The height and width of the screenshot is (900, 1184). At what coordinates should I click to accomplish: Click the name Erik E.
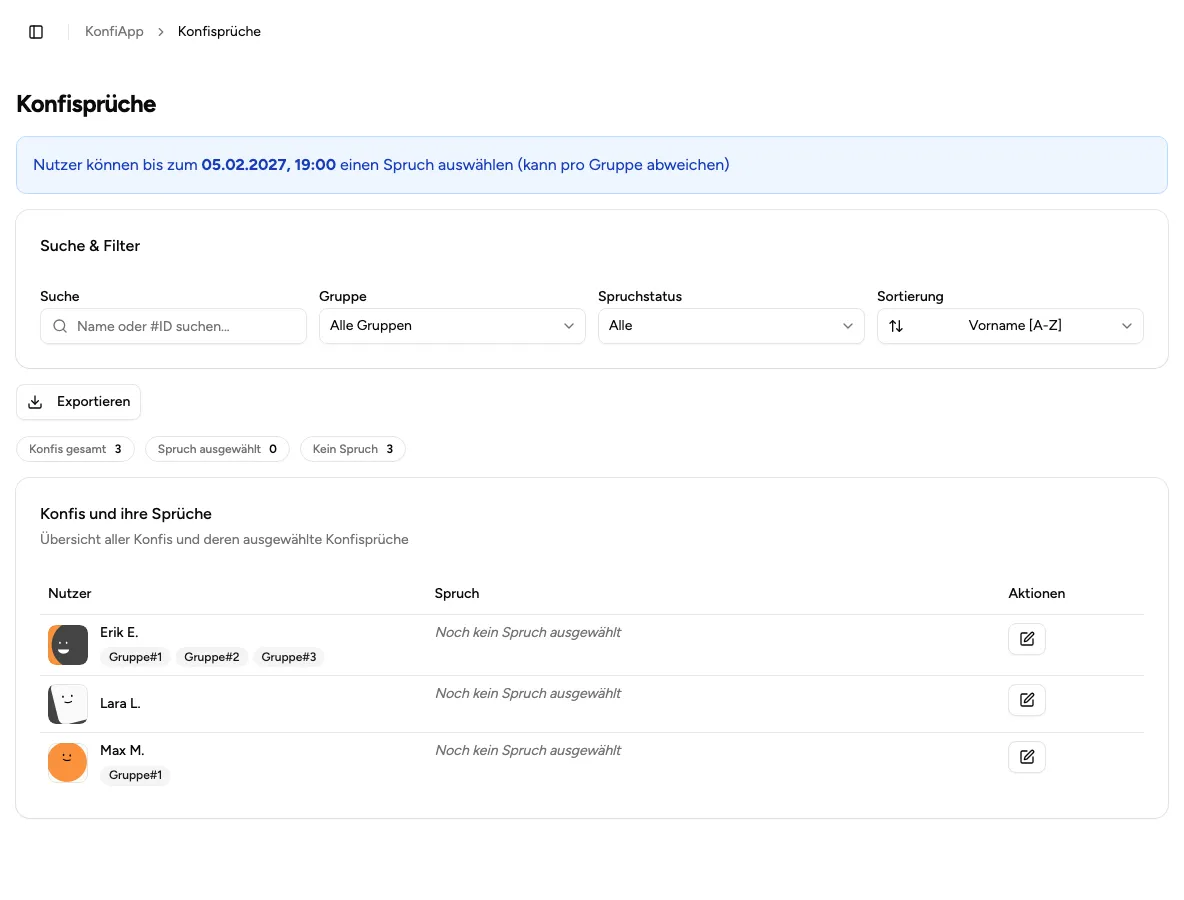pyautogui.click(x=119, y=633)
